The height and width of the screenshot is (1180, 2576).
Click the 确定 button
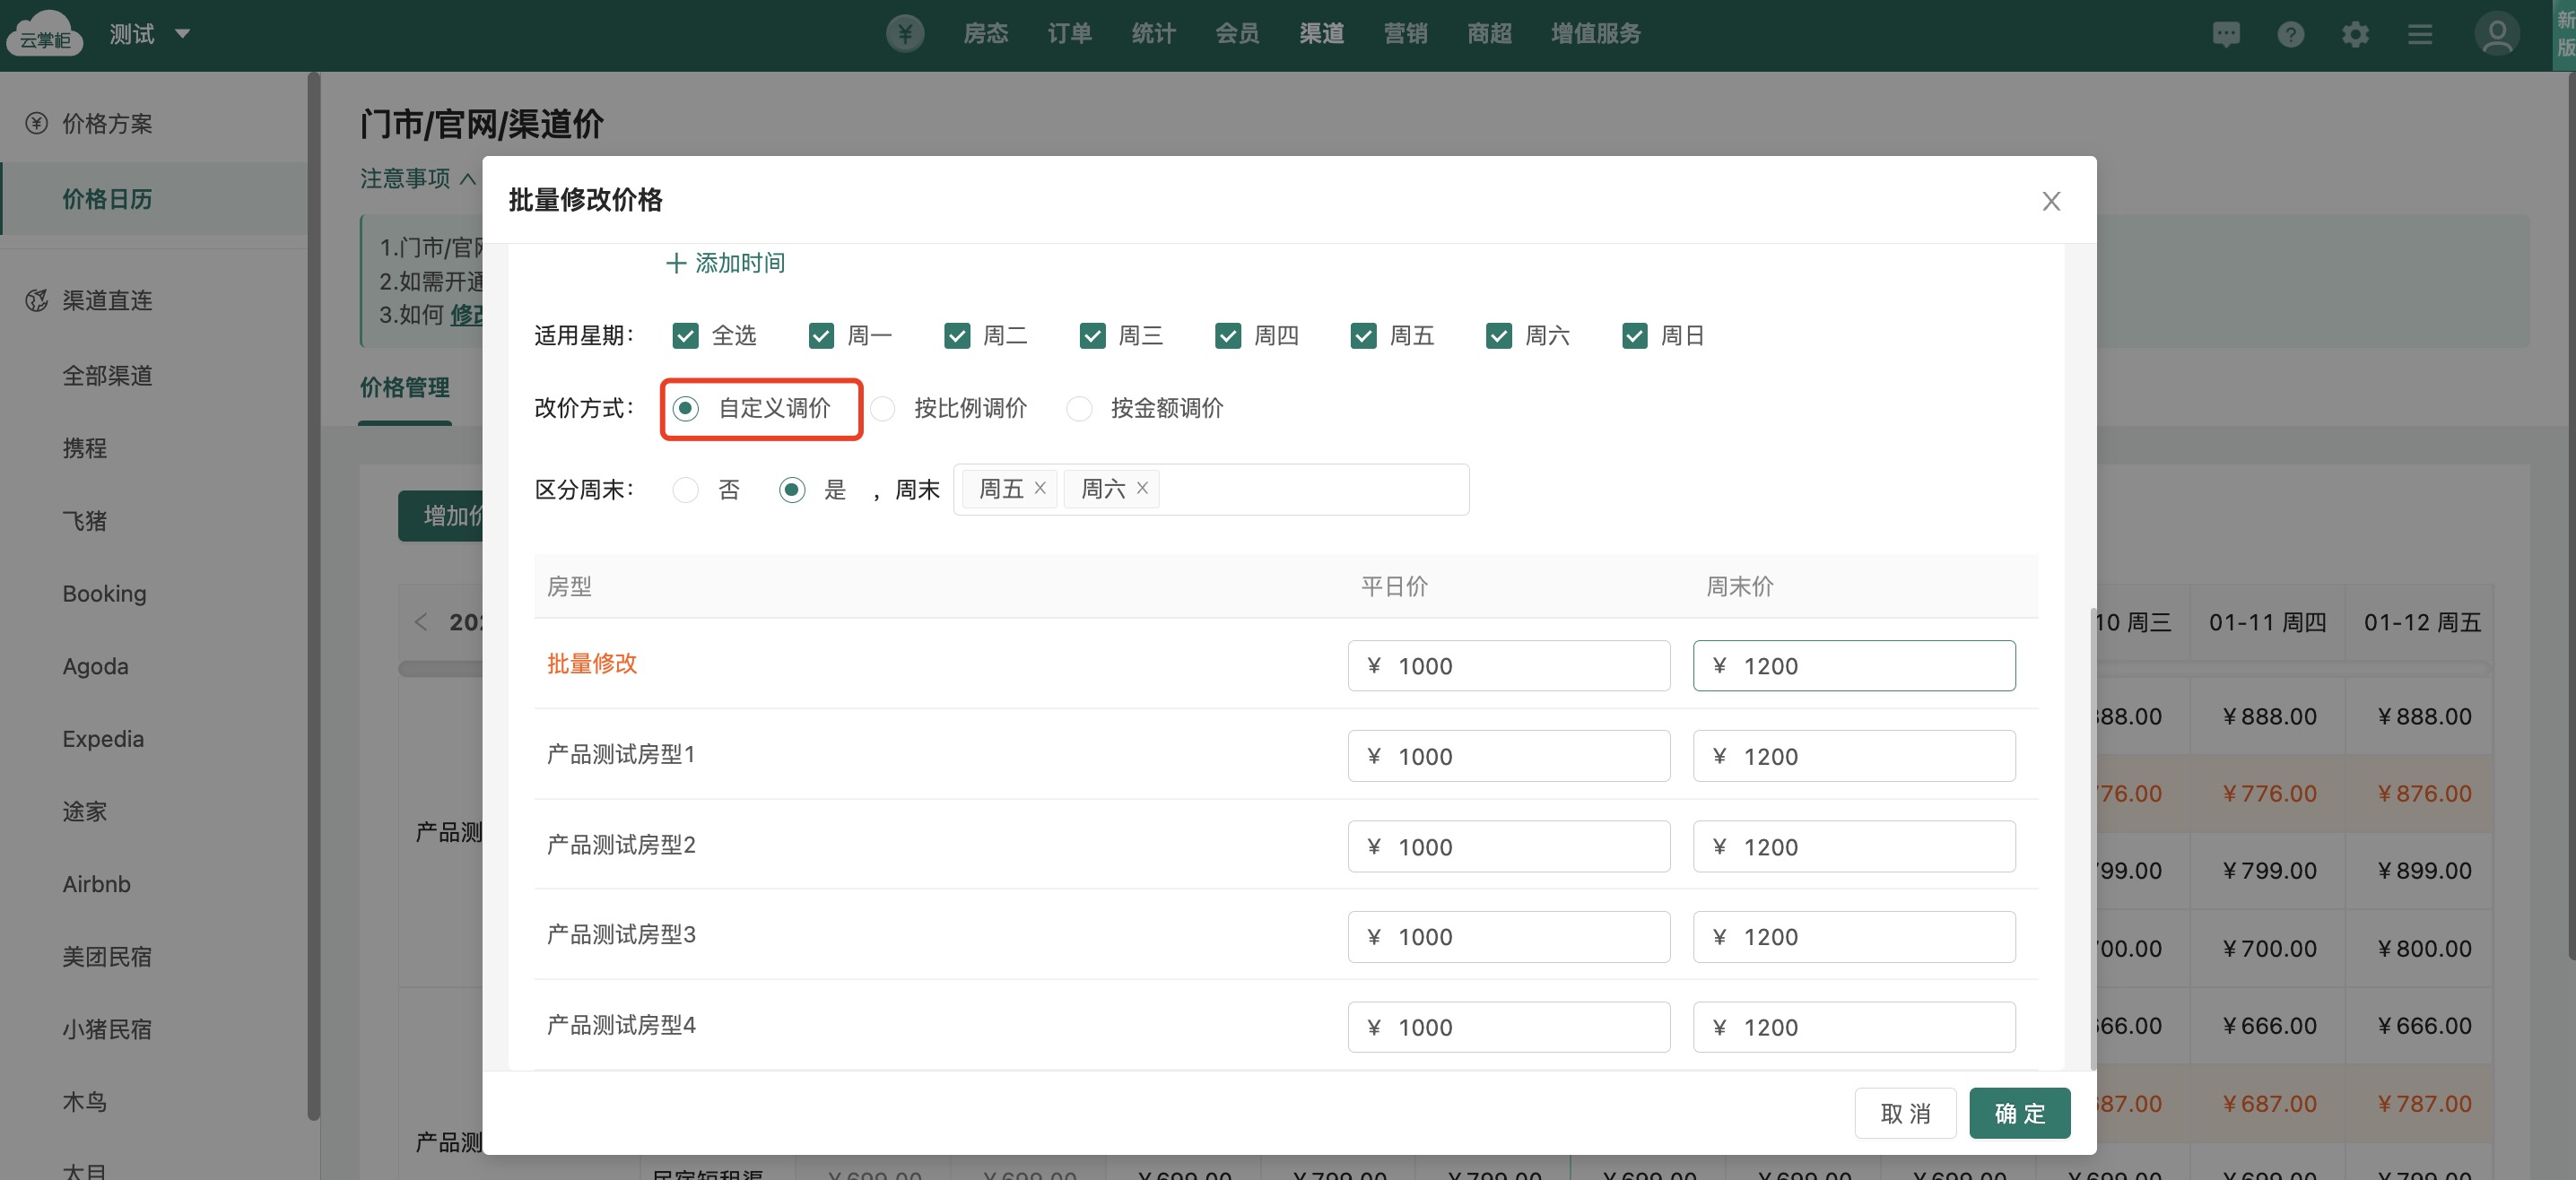click(2019, 1114)
